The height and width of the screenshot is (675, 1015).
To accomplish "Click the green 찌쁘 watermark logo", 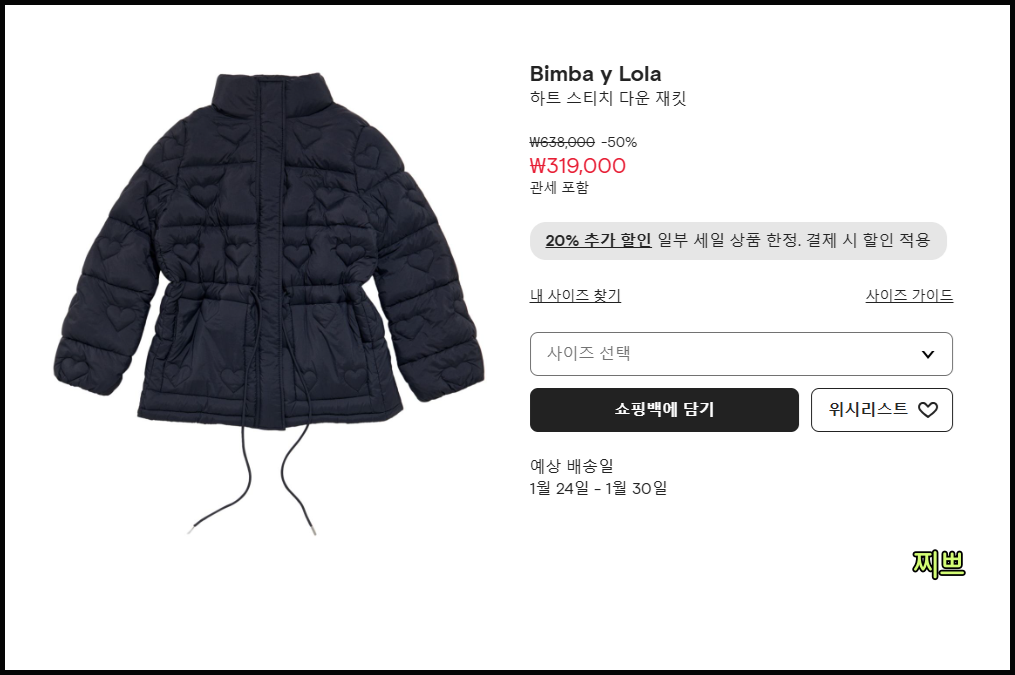I will coord(938,564).
